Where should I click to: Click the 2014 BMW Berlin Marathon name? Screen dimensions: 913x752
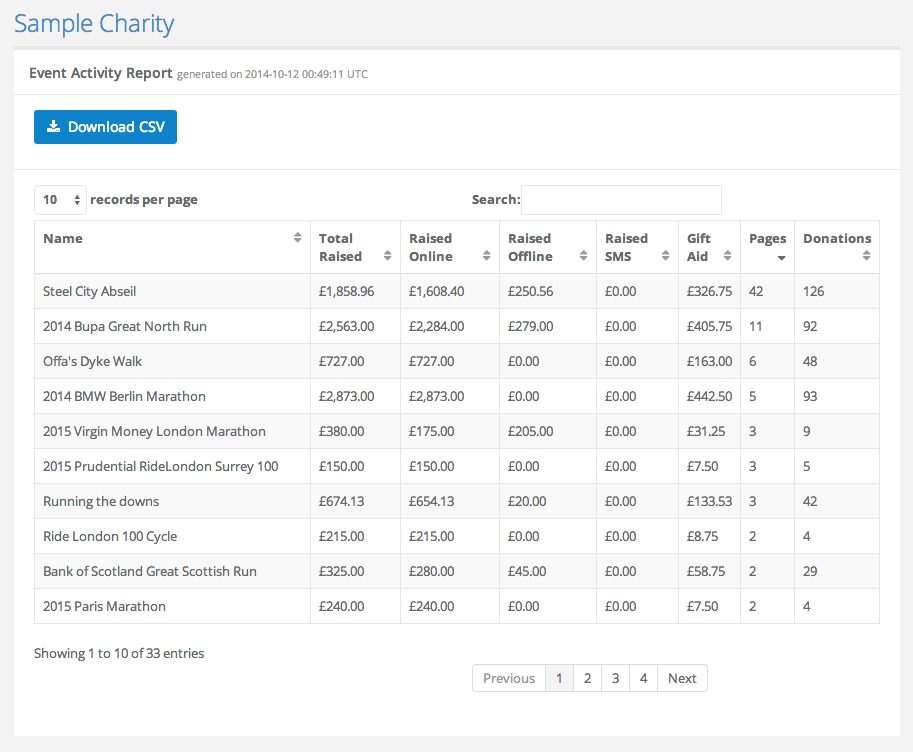pyautogui.click(x=124, y=396)
